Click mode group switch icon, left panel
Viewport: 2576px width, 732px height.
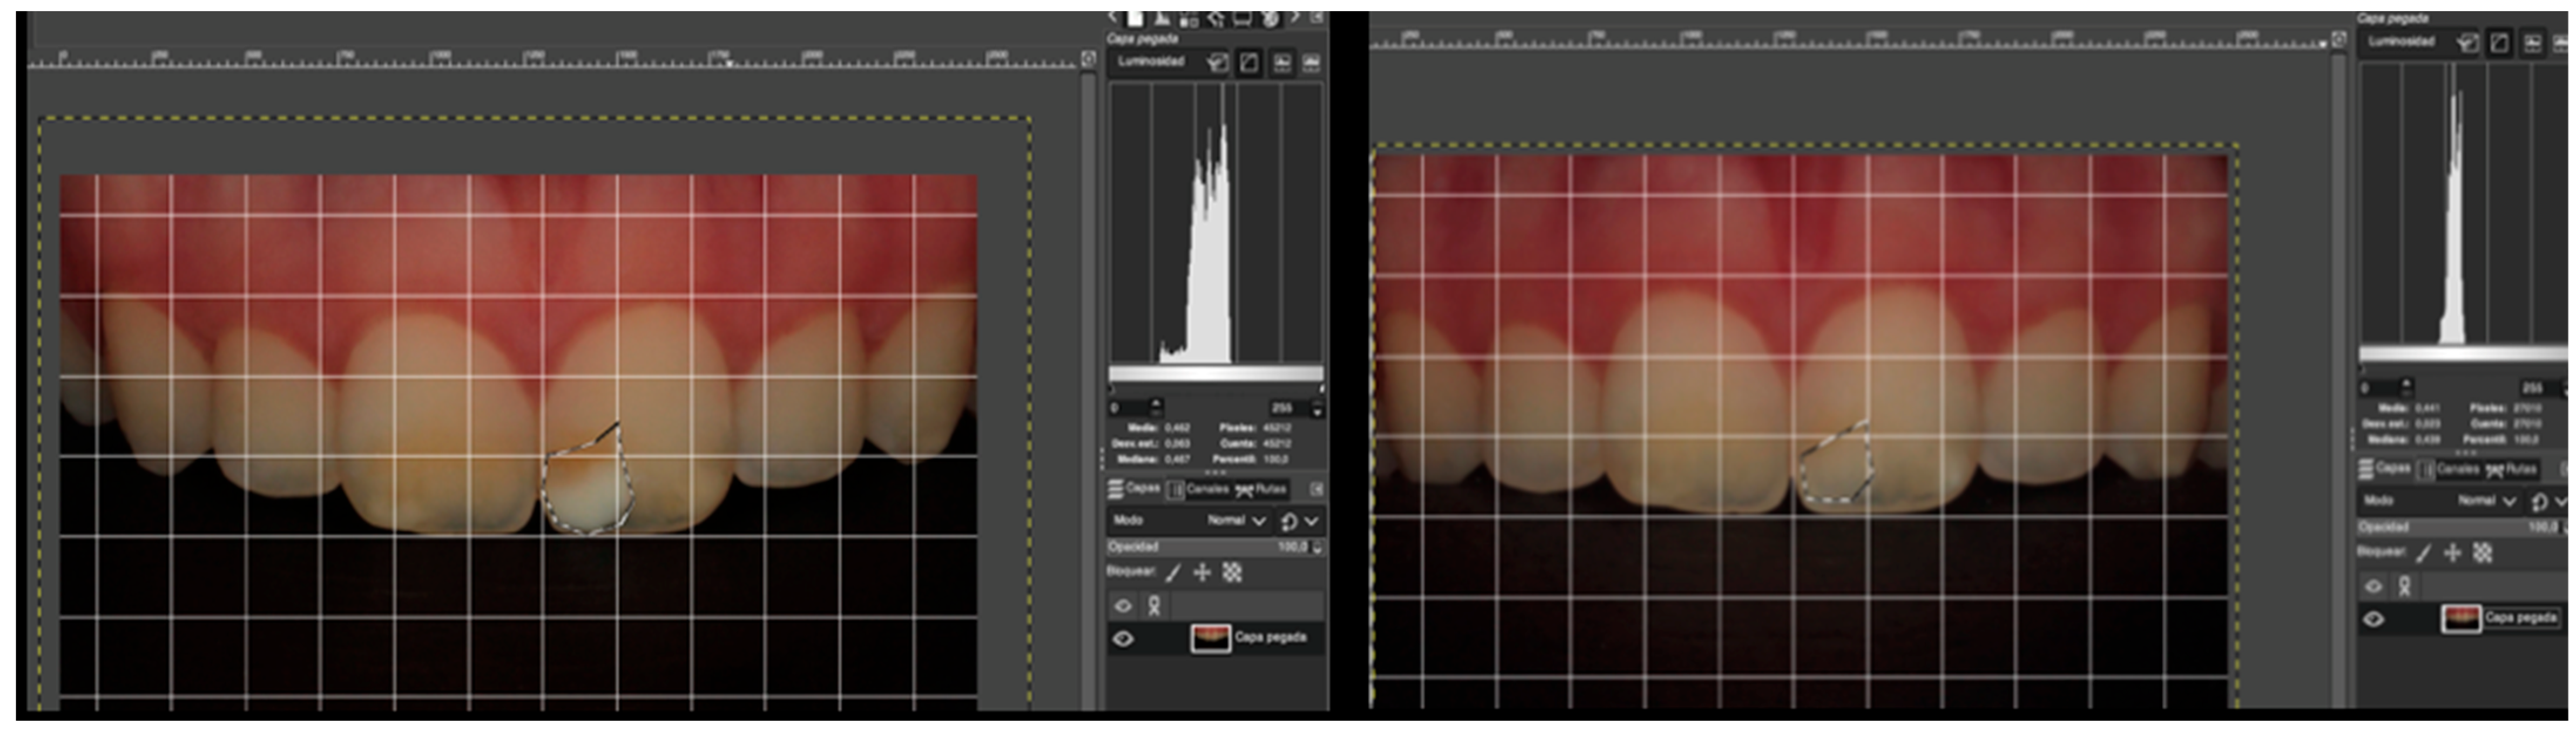1289,521
